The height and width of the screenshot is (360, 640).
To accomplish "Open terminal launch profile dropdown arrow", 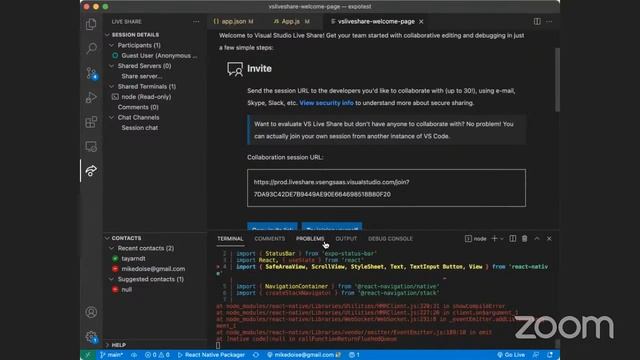I will pyautogui.click(x=502, y=239).
